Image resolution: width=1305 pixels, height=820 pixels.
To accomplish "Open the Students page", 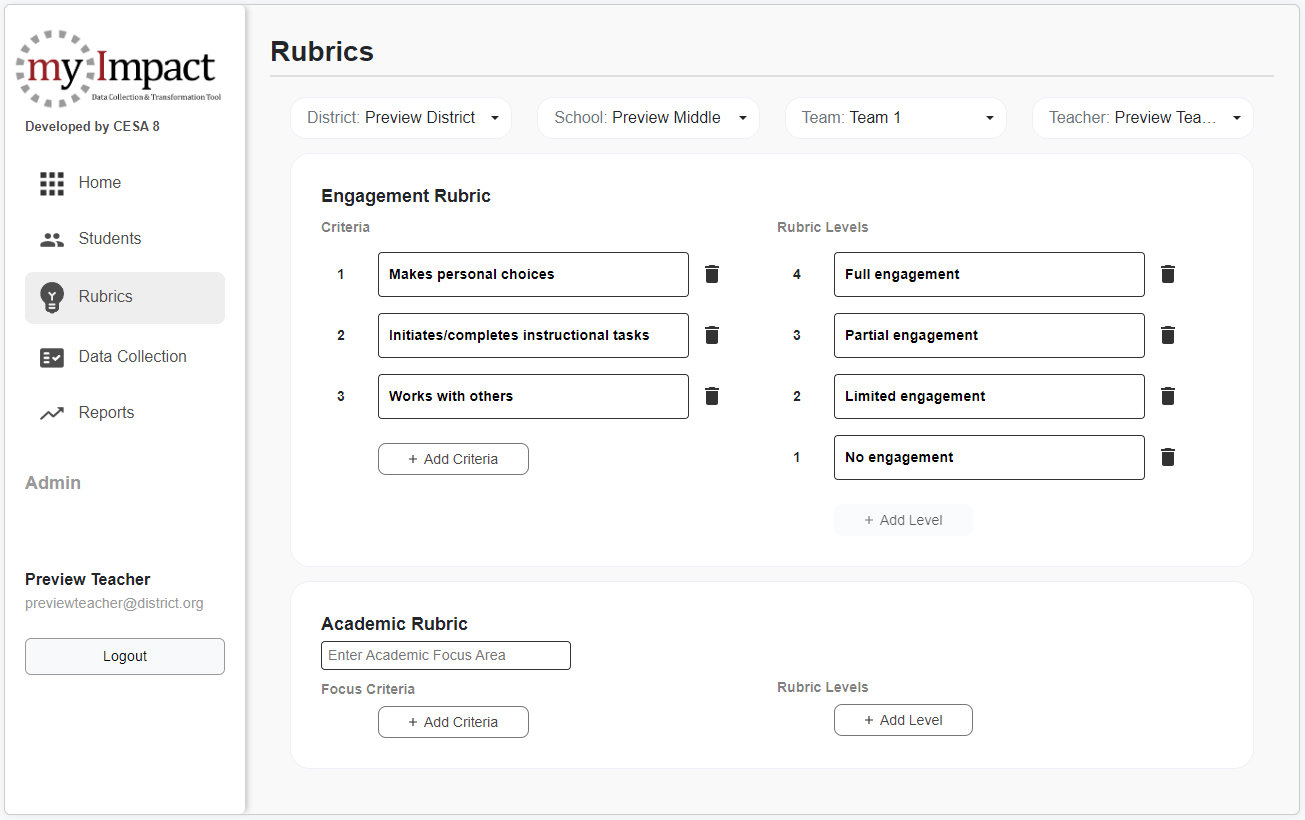I will (x=125, y=239).
